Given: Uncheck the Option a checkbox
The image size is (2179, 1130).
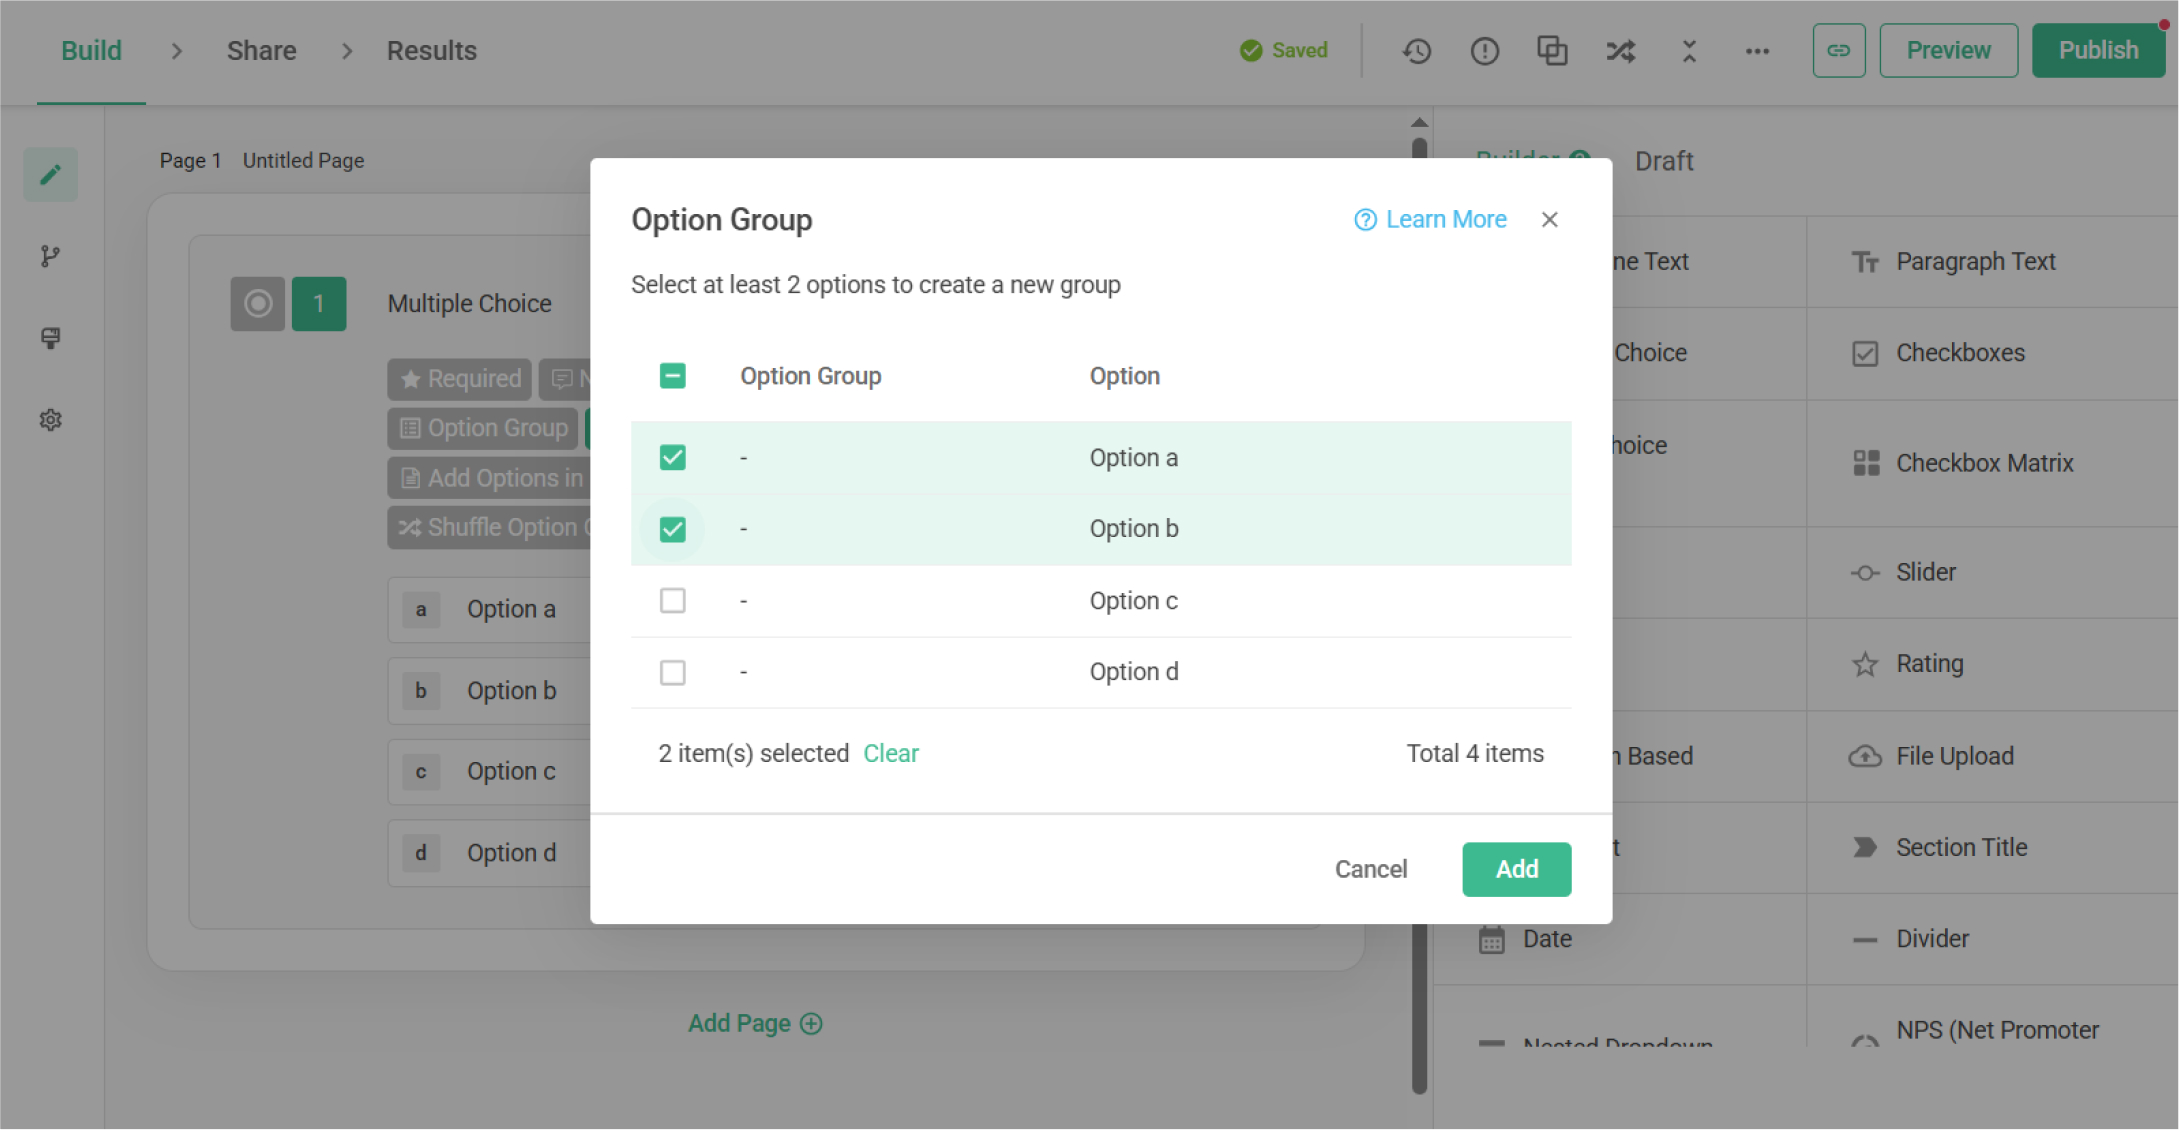Looking at the screenshot, I should point(673,458).
